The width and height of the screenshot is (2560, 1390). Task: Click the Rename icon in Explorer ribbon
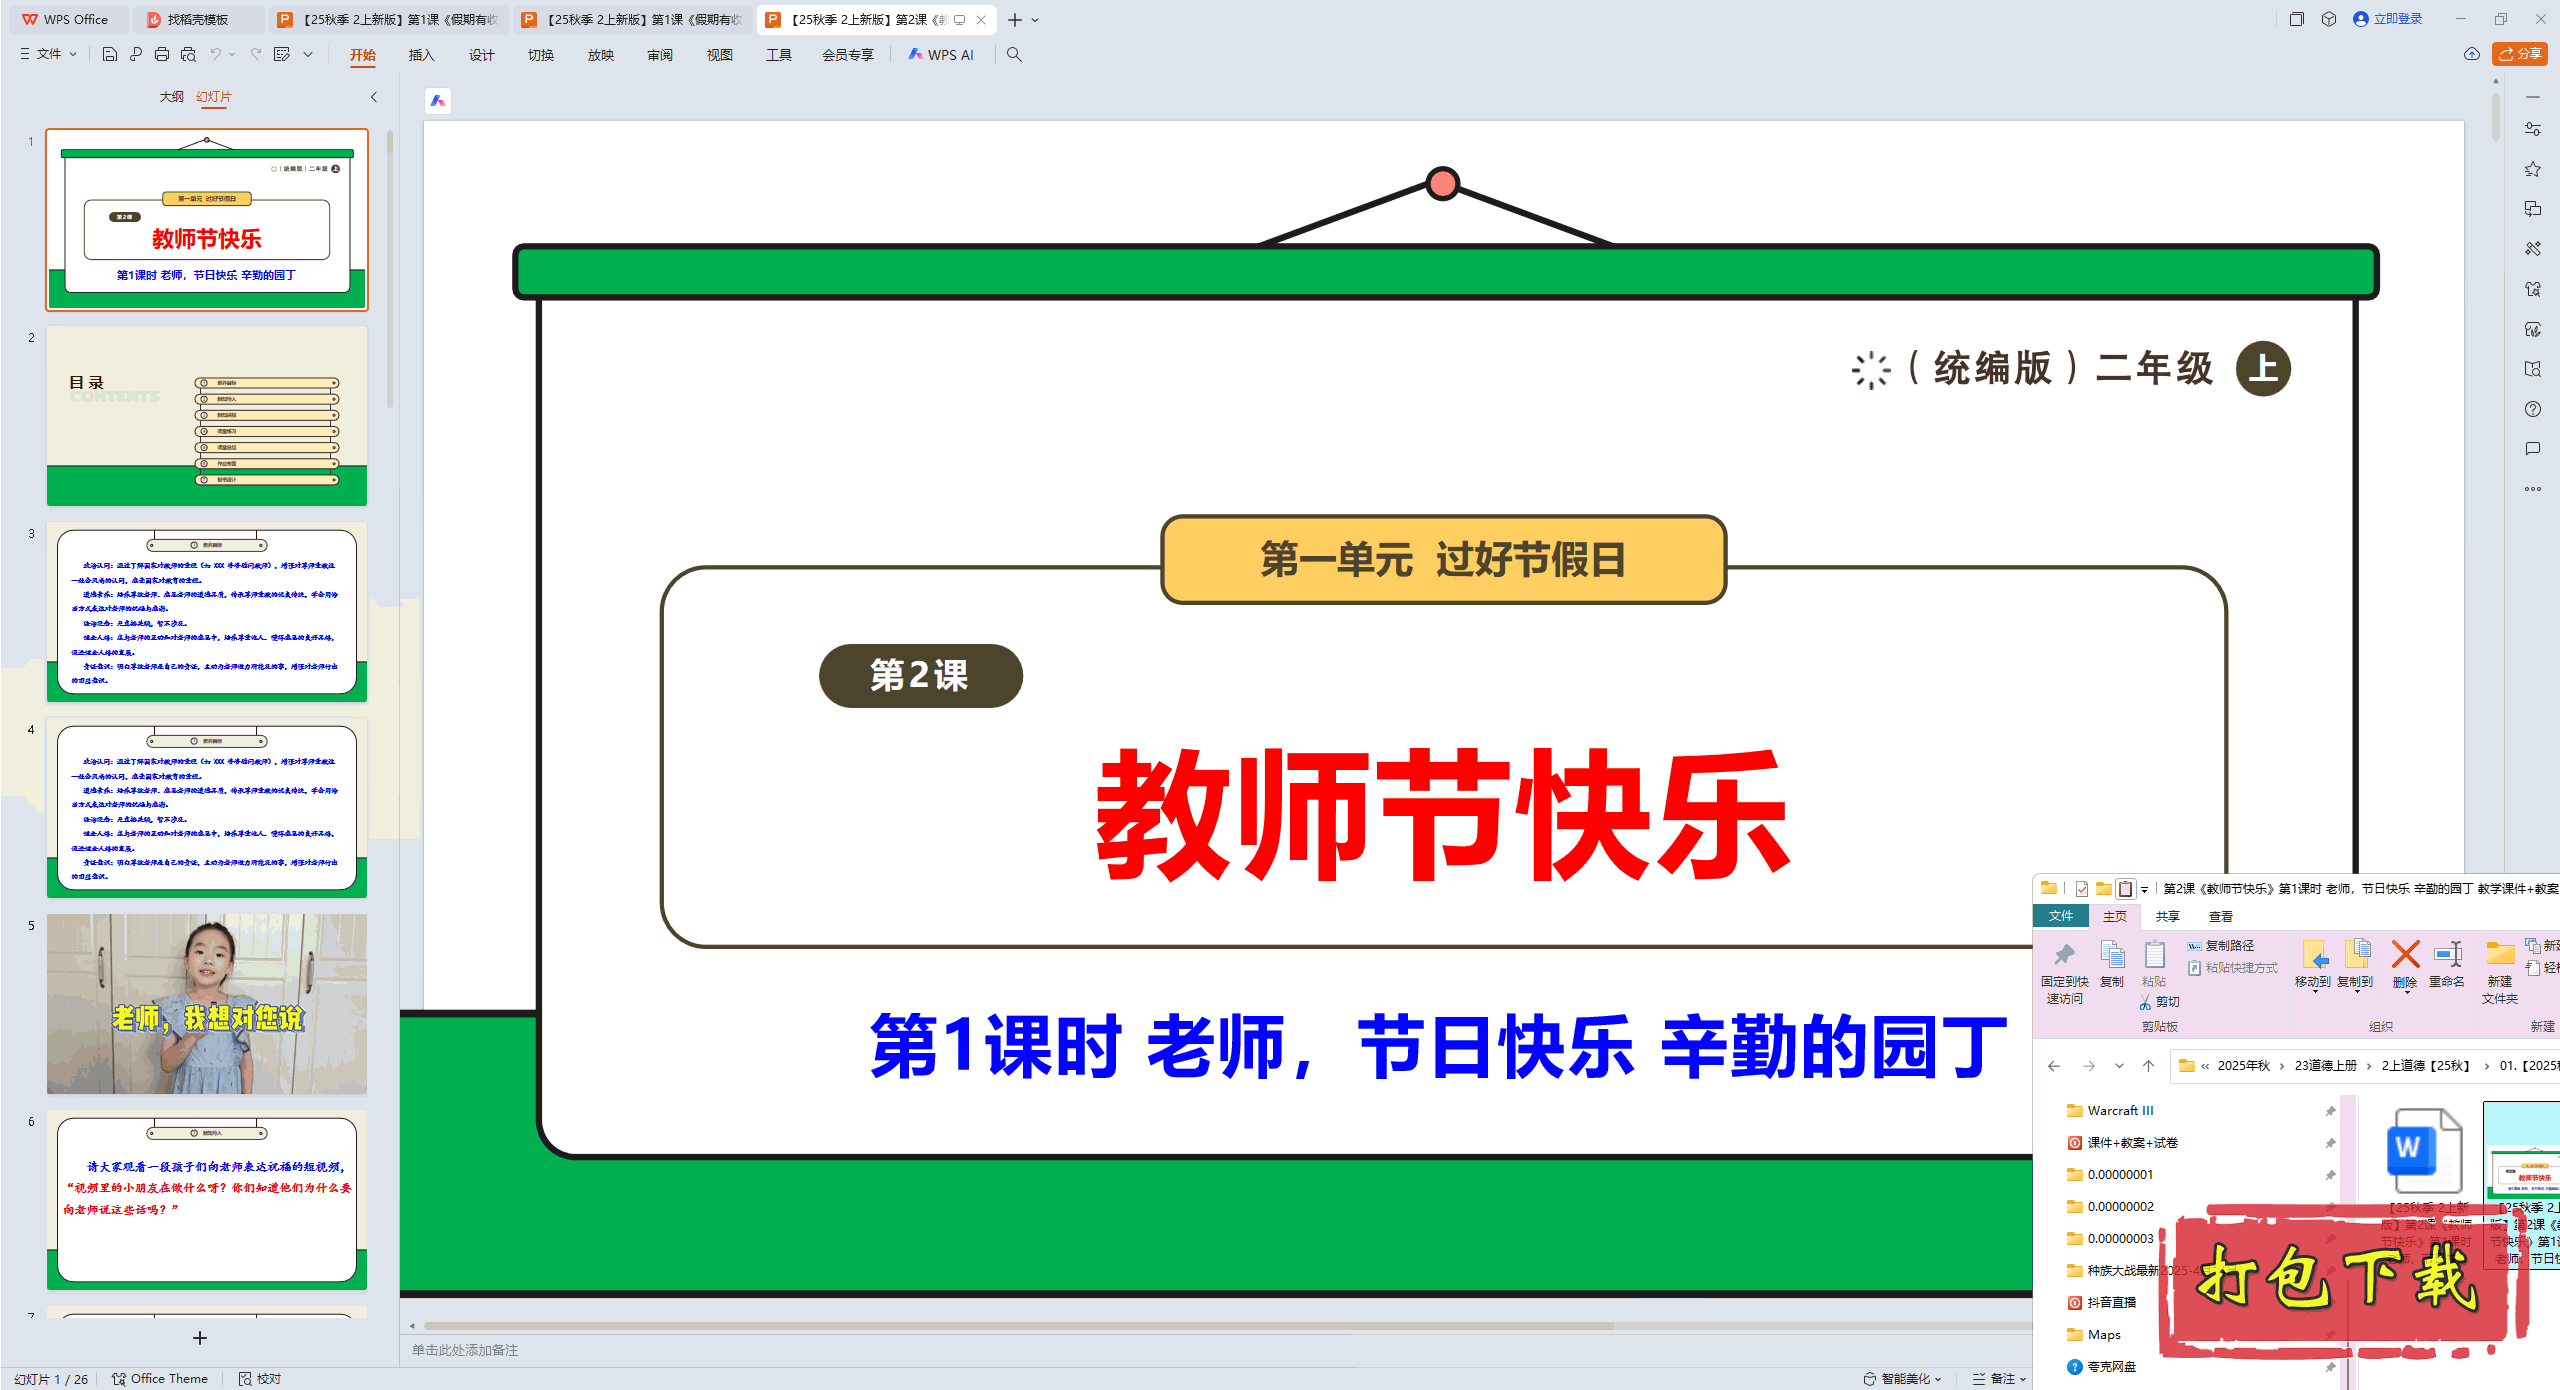coord(2447,955)
